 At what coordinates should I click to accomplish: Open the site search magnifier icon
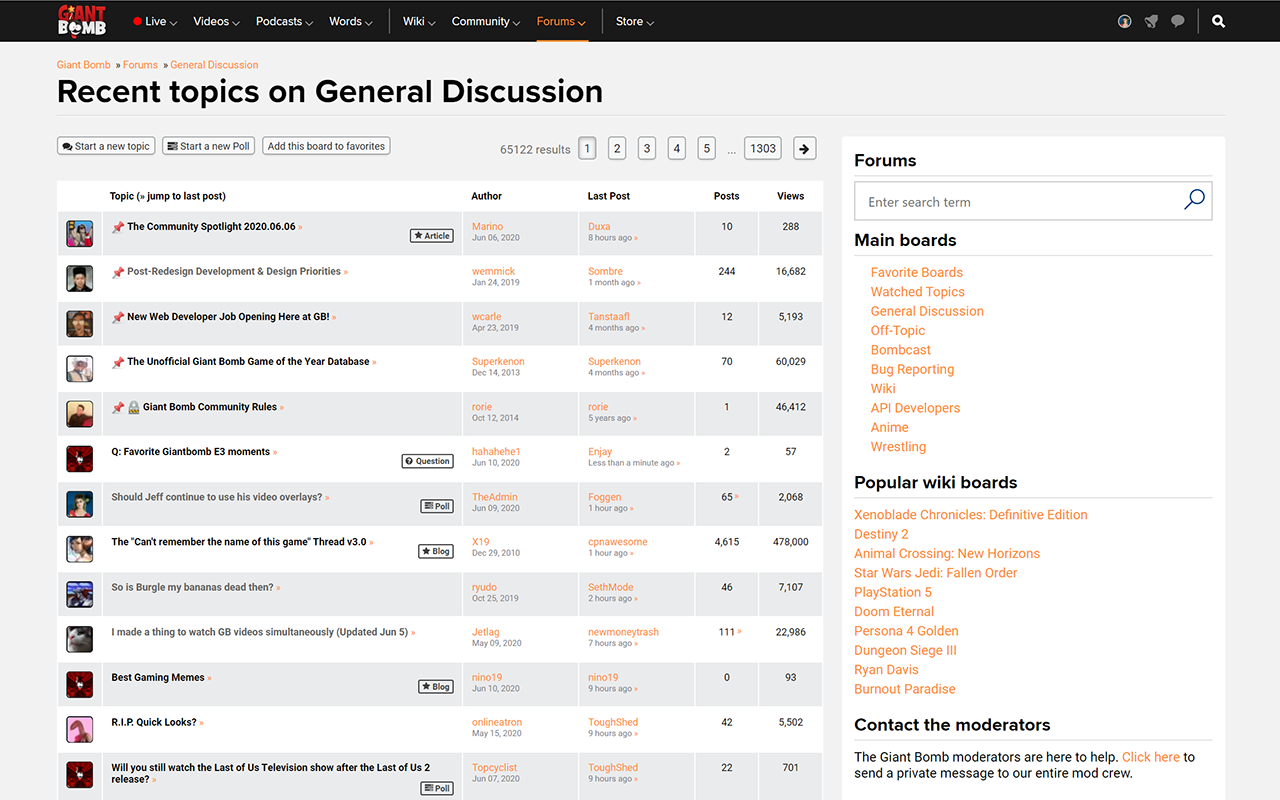1218,21
